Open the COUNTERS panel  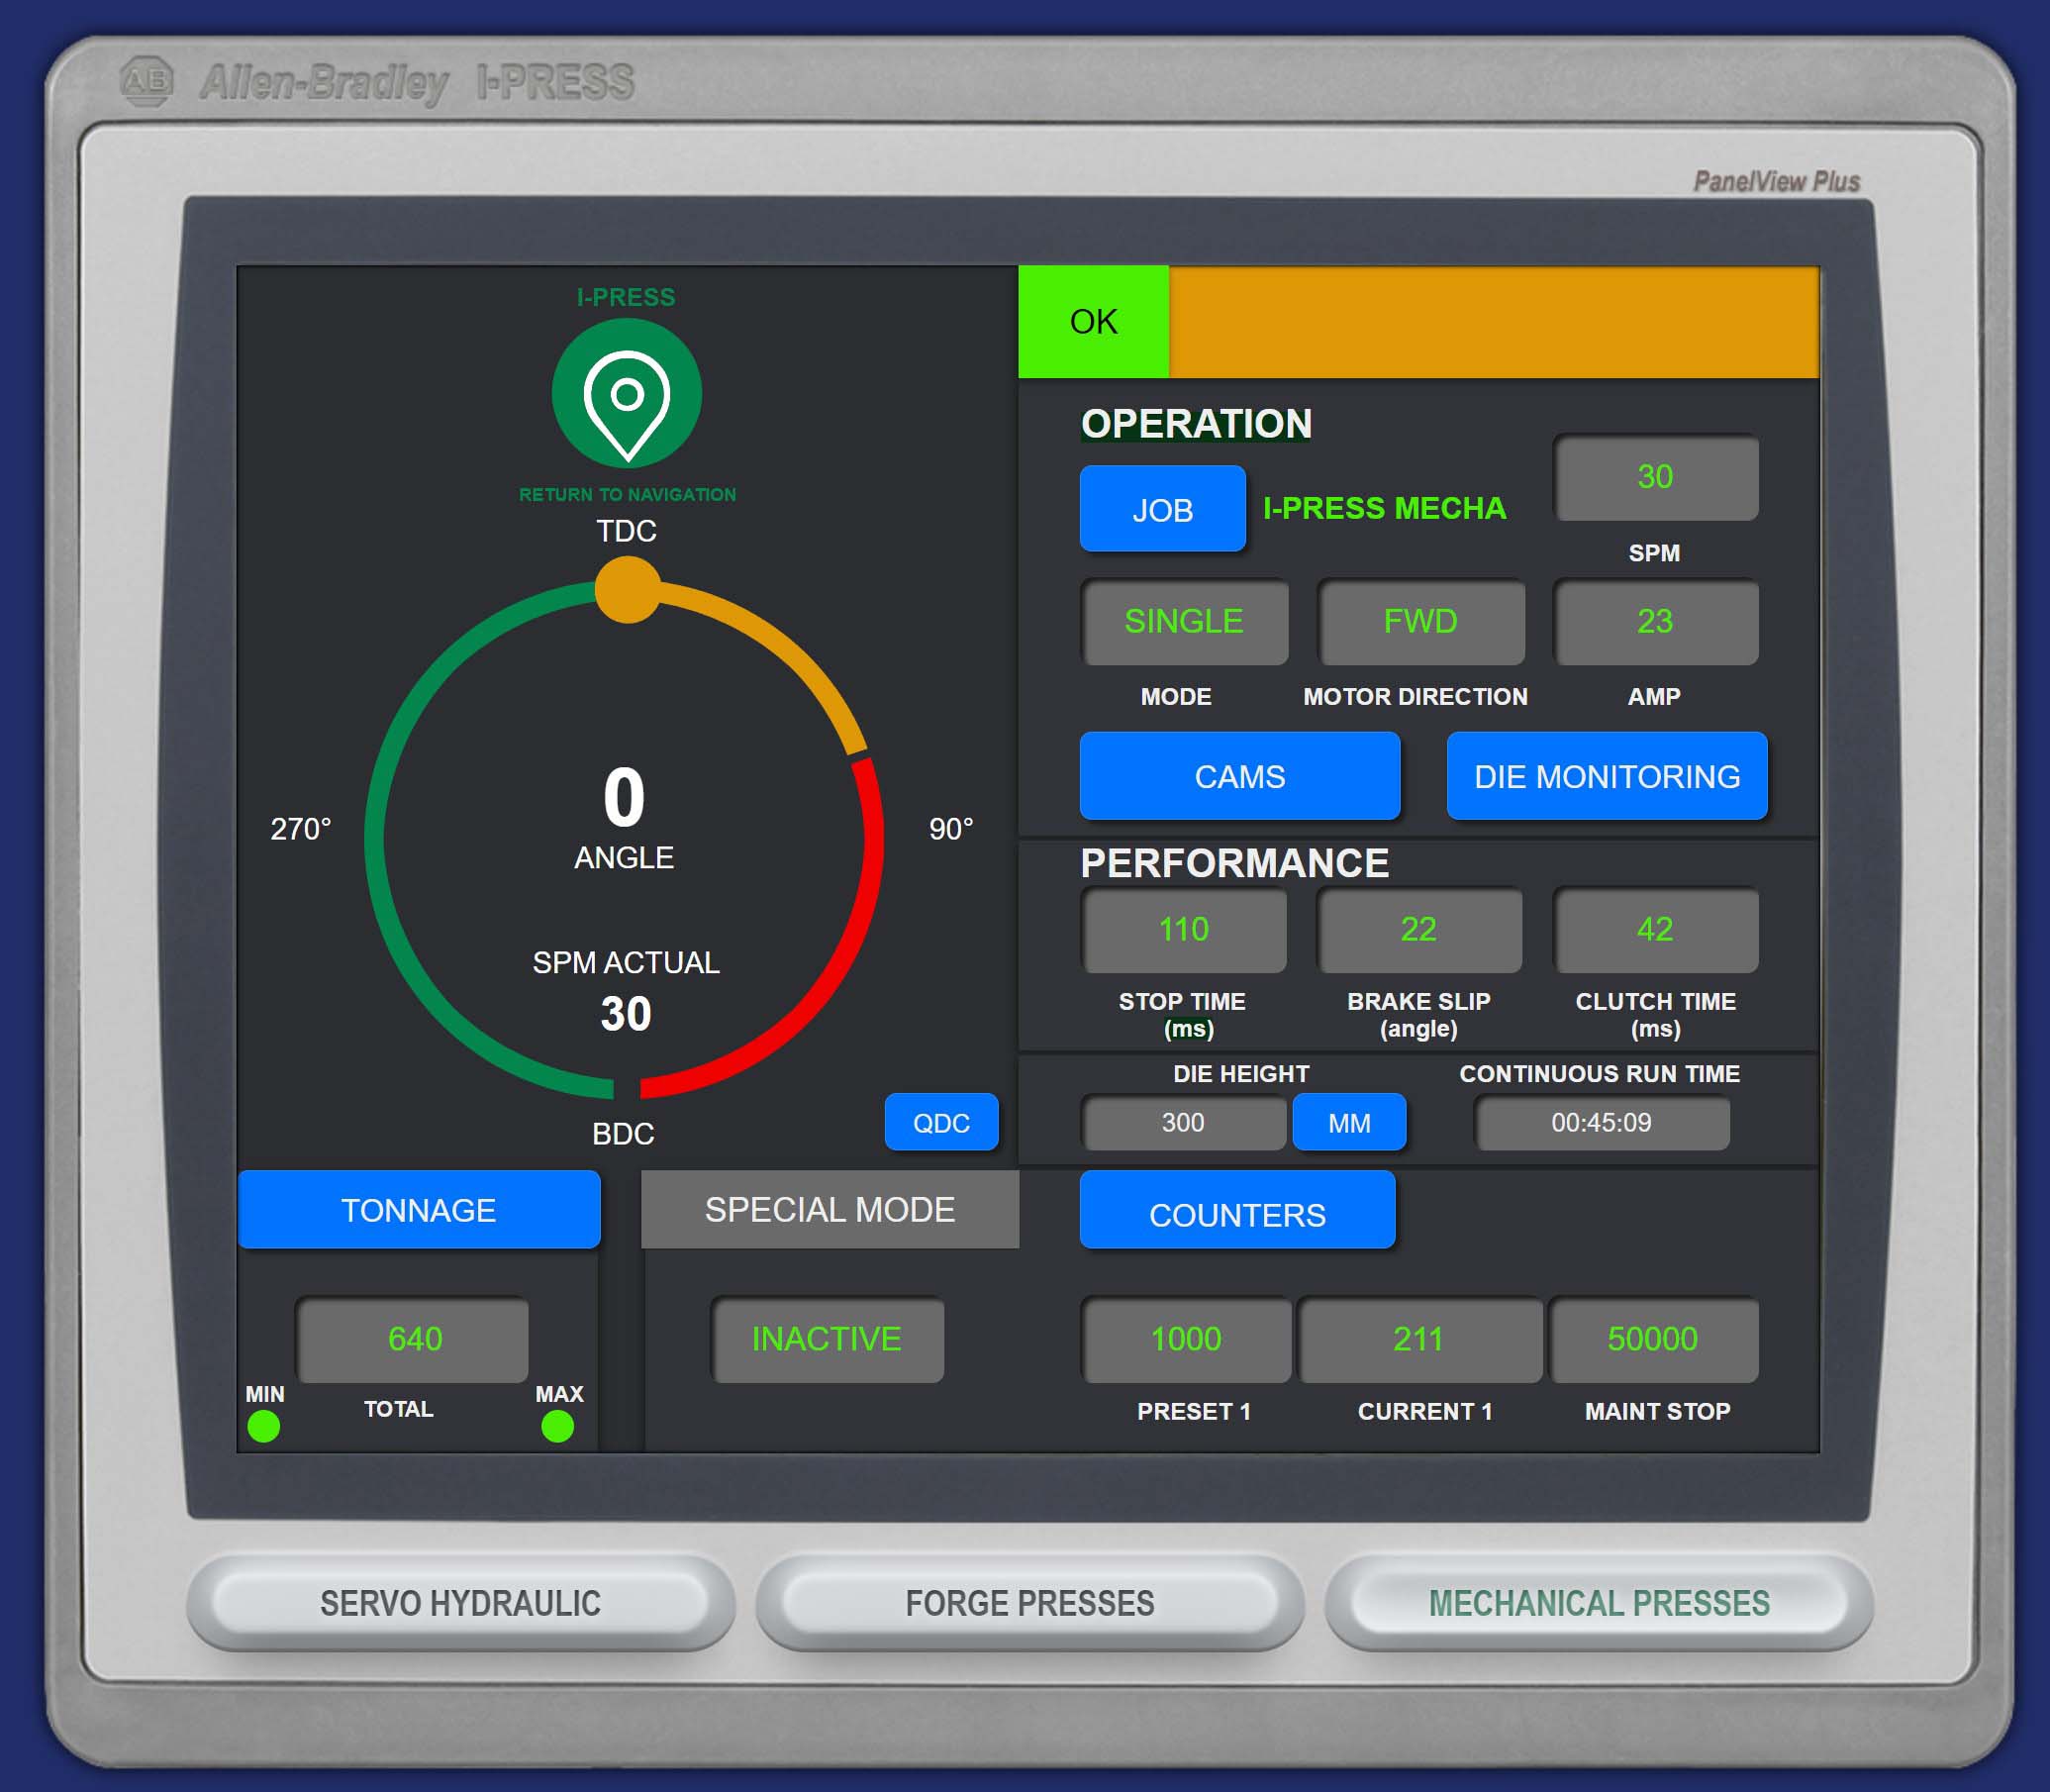1237,1213
